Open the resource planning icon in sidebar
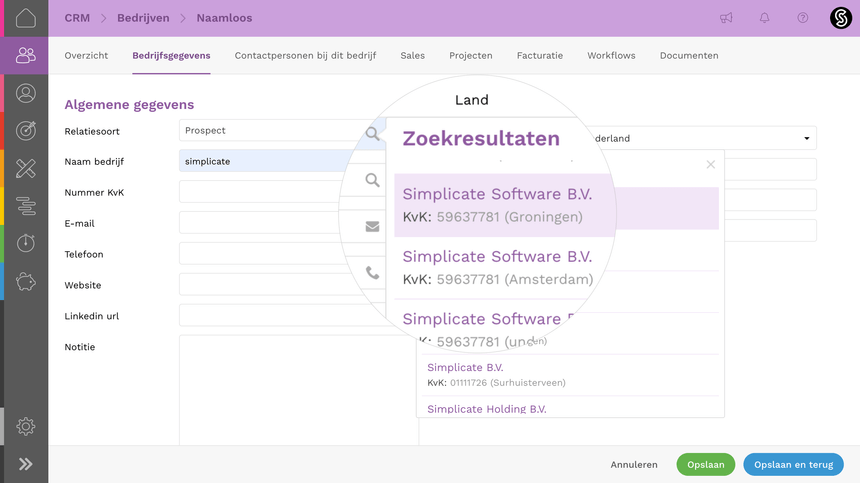 click(25, 206)
